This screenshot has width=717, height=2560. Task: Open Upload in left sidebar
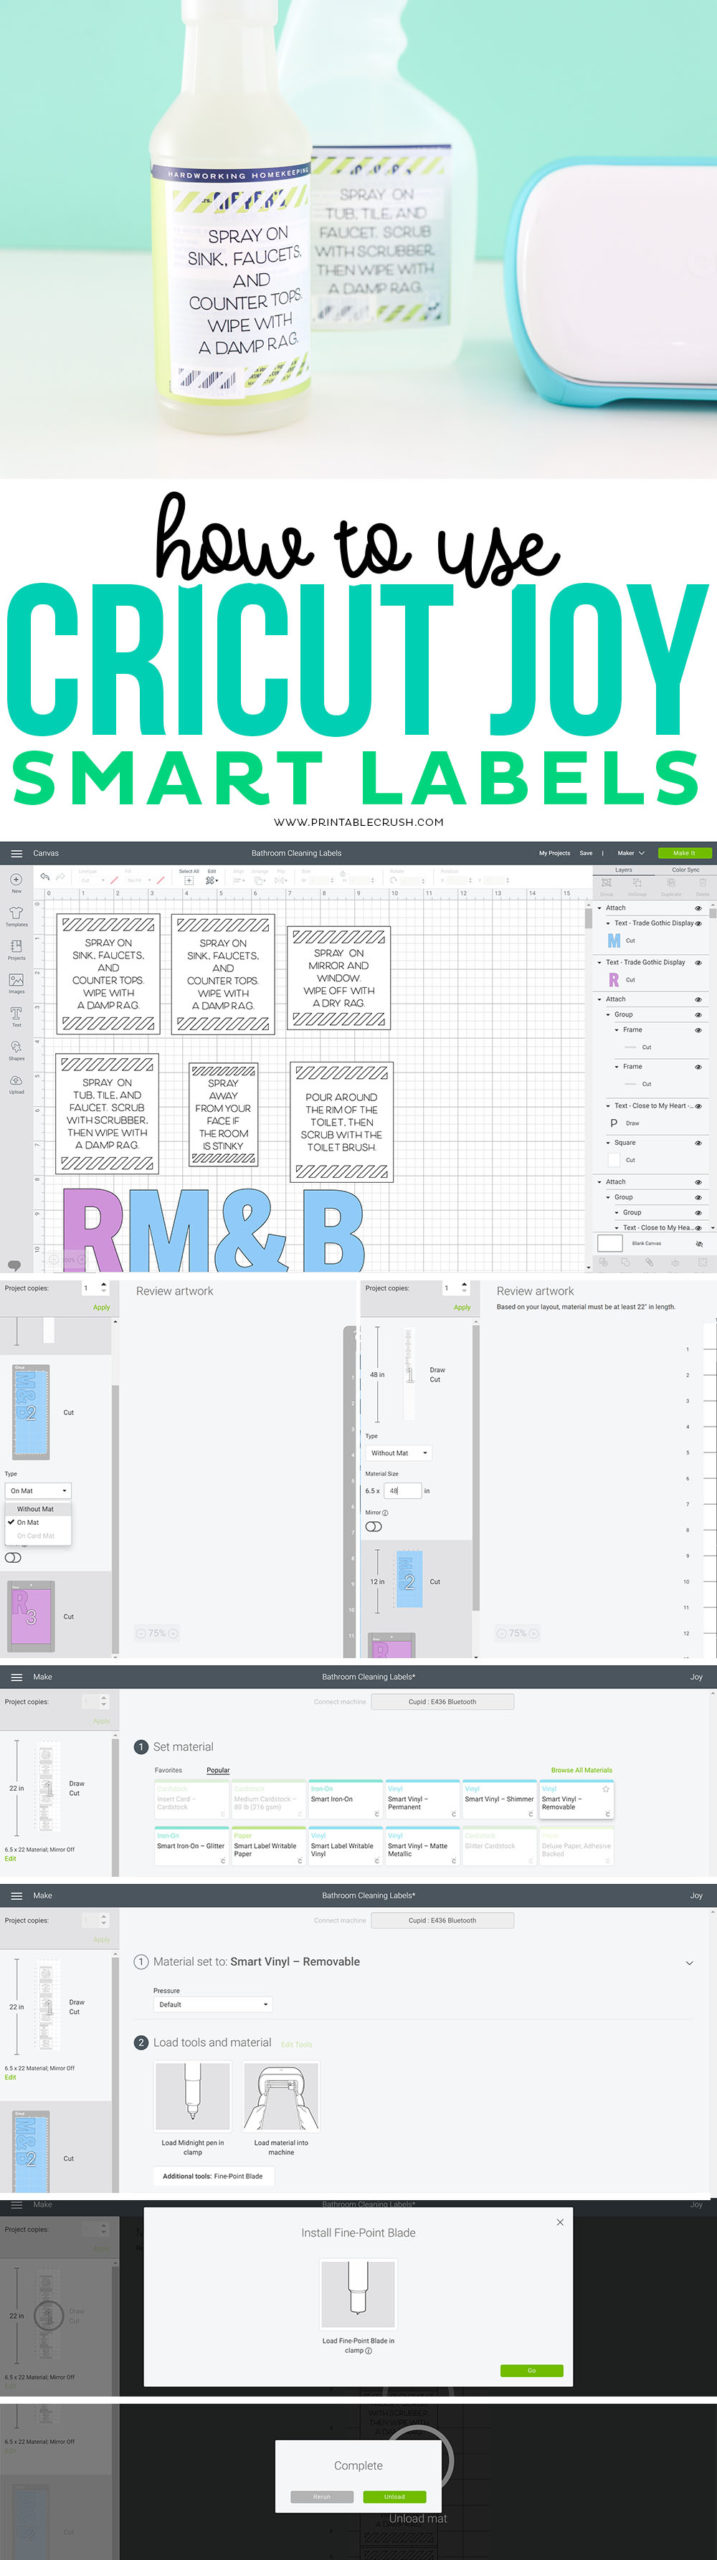[16, 1084]
